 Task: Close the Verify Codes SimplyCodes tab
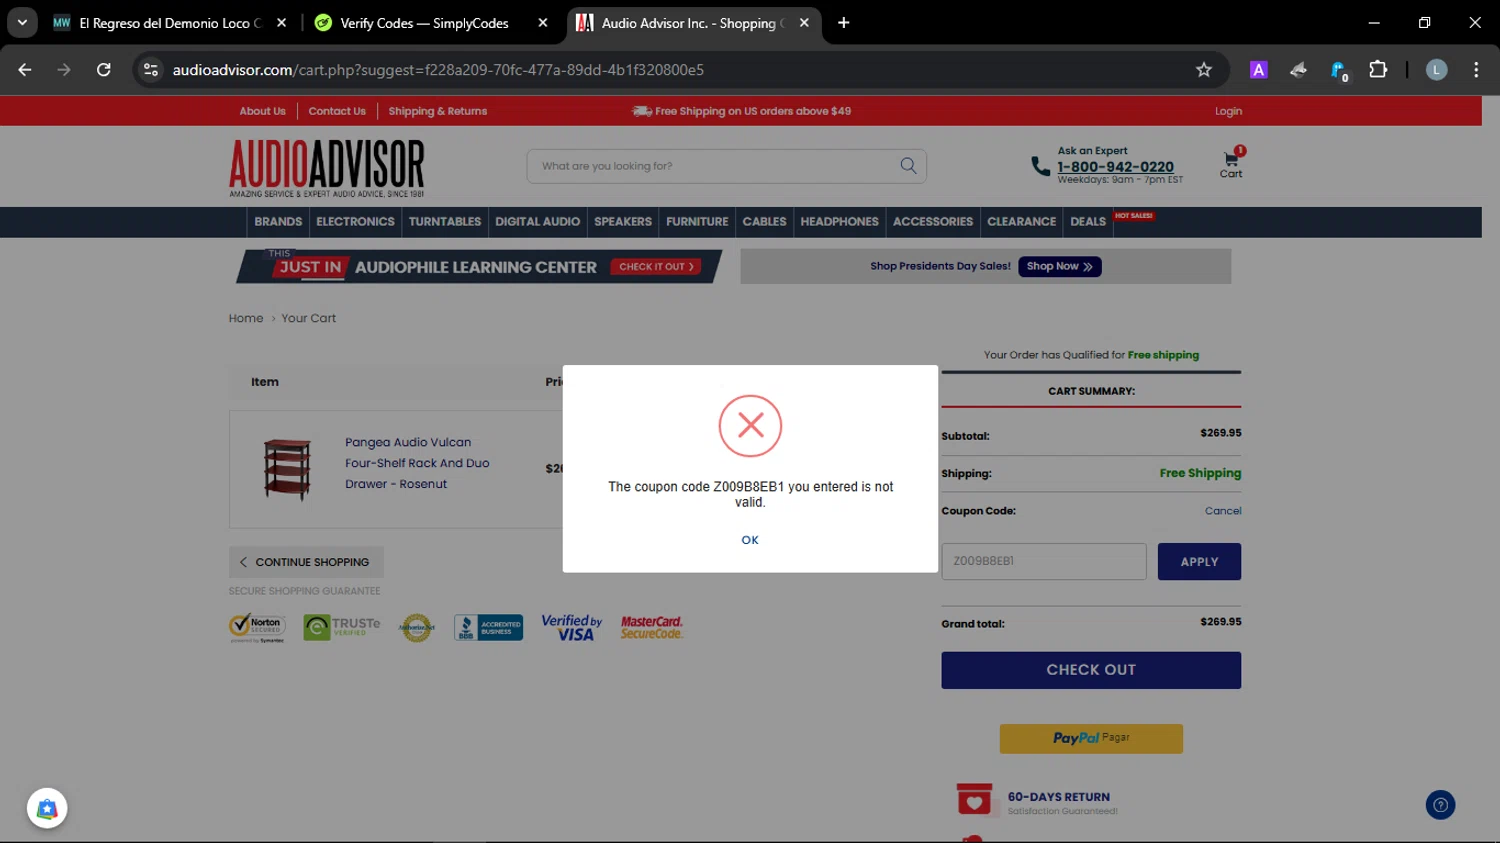543,23
